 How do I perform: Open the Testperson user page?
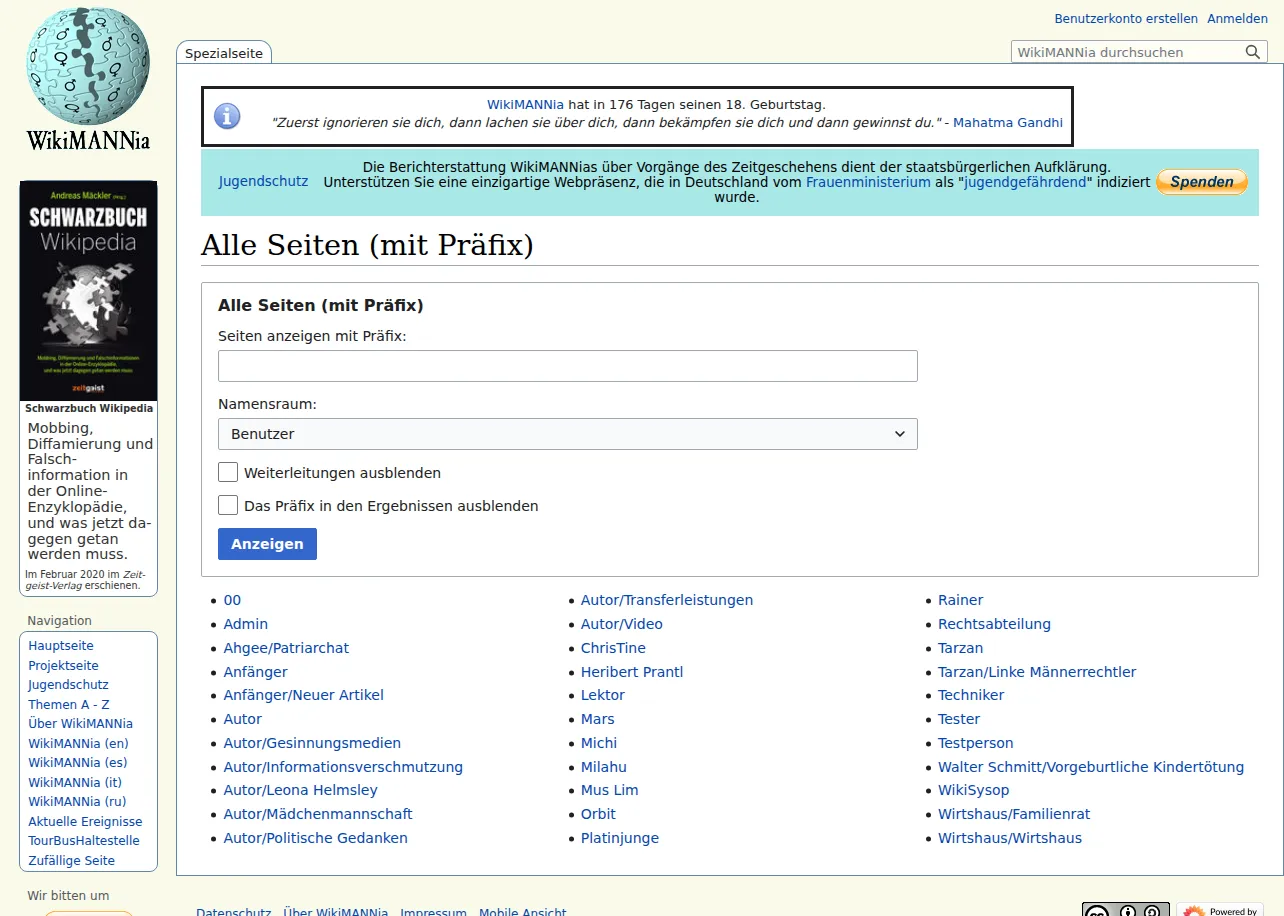point(976,743)
